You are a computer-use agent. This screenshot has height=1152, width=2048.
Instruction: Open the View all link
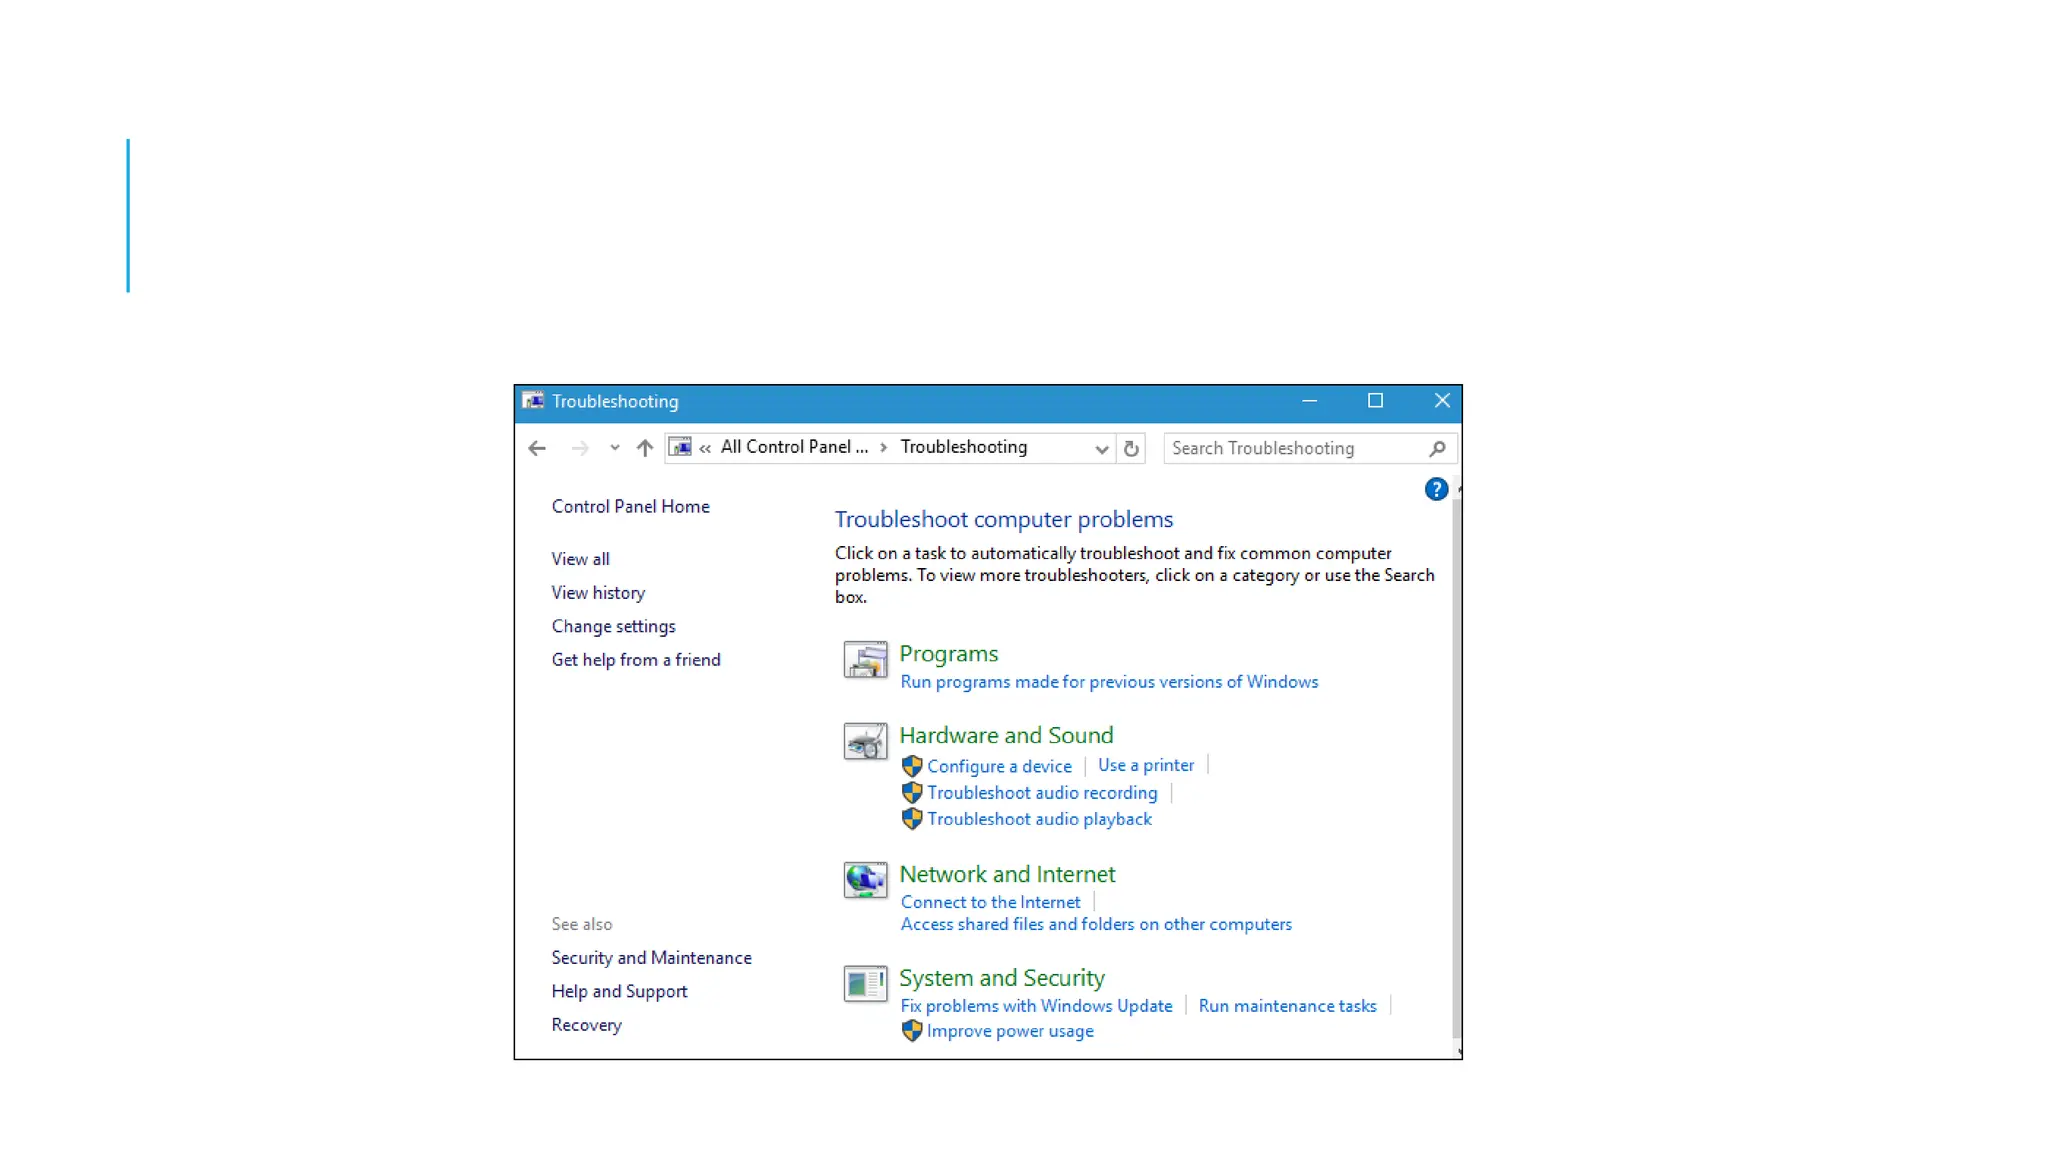tap(580, 559)
